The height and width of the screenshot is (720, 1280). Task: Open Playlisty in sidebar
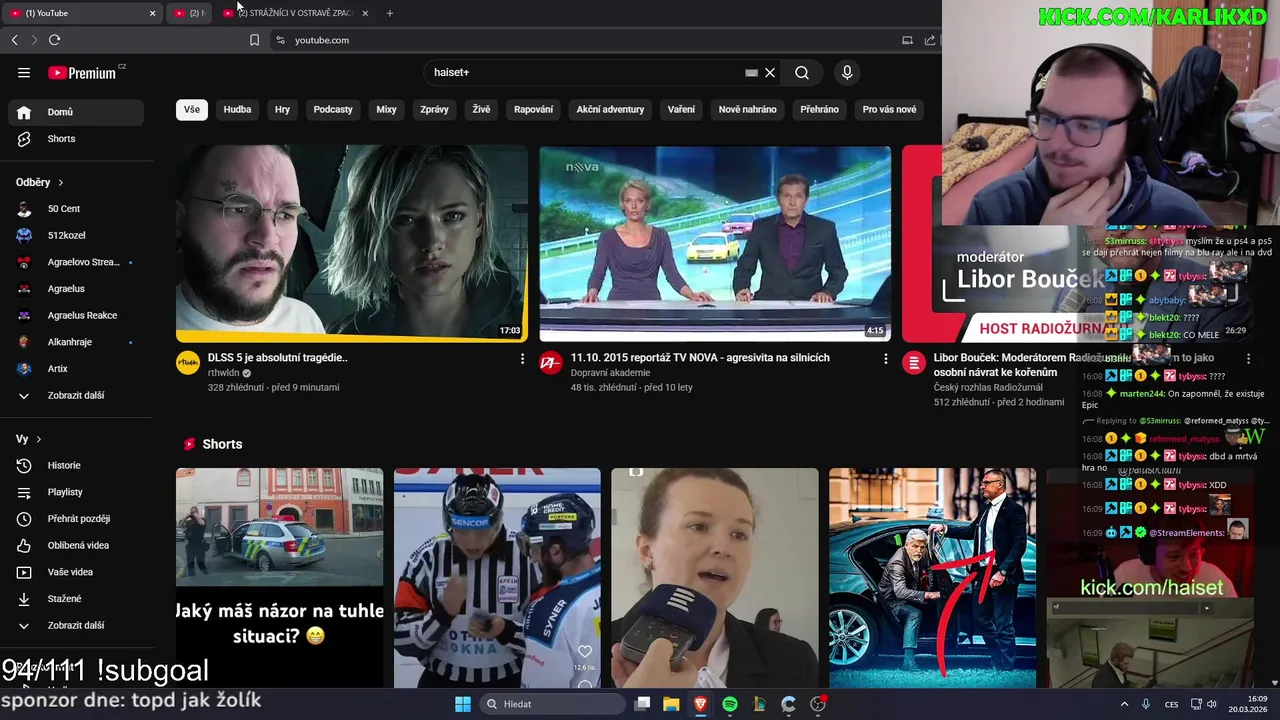[76, 492]
